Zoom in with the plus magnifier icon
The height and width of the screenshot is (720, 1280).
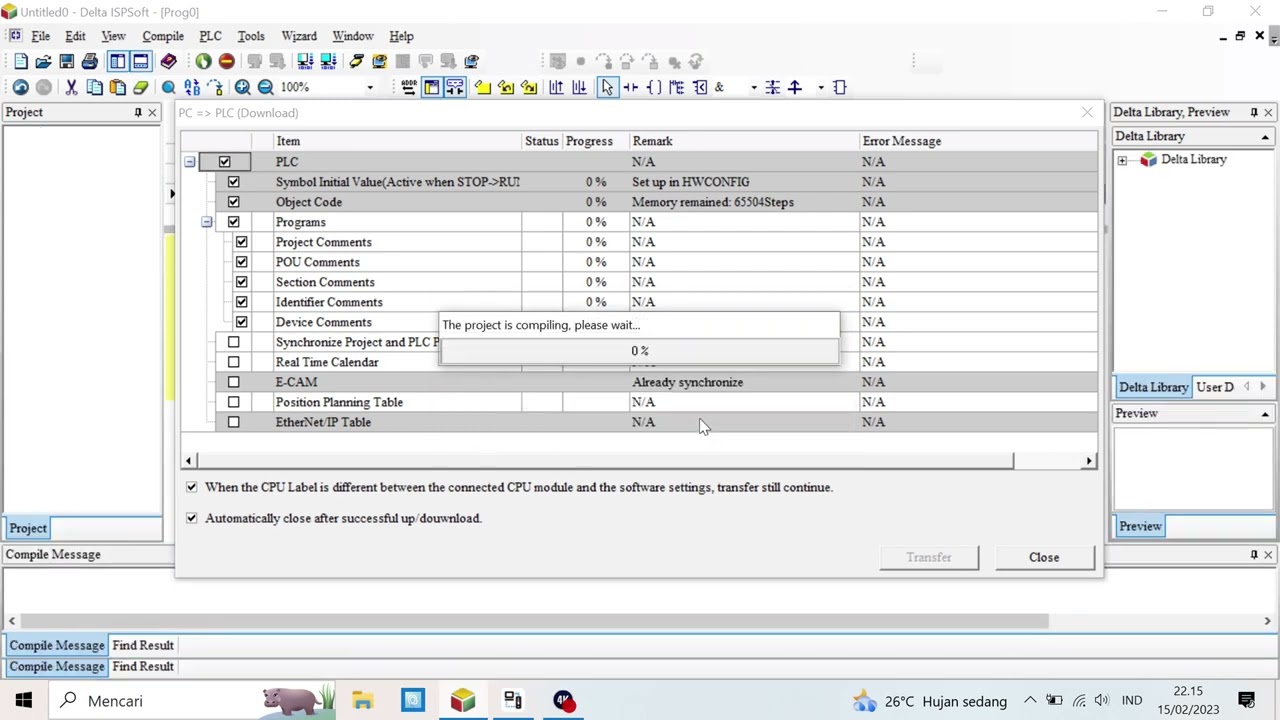(x=242, y=88)
